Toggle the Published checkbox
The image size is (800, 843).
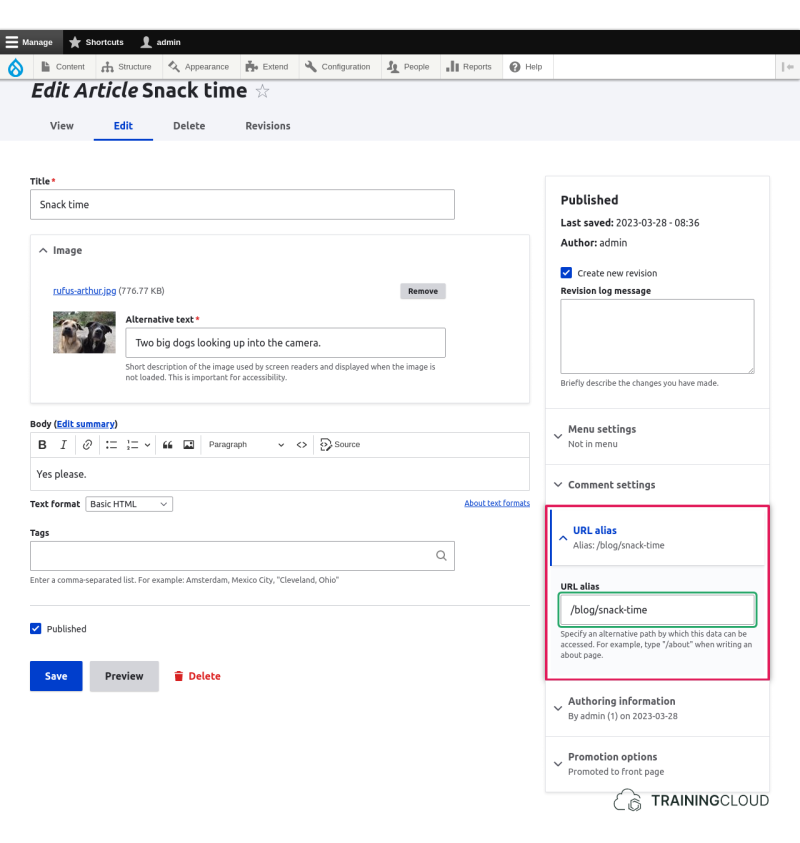pos(35,628)
